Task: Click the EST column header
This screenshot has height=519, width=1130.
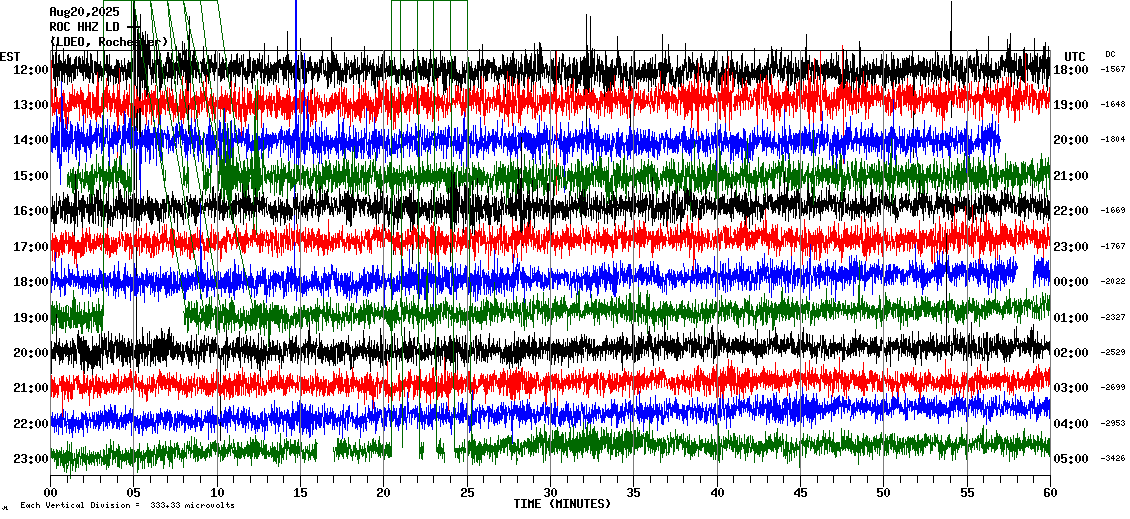Action: pos(10,56)
